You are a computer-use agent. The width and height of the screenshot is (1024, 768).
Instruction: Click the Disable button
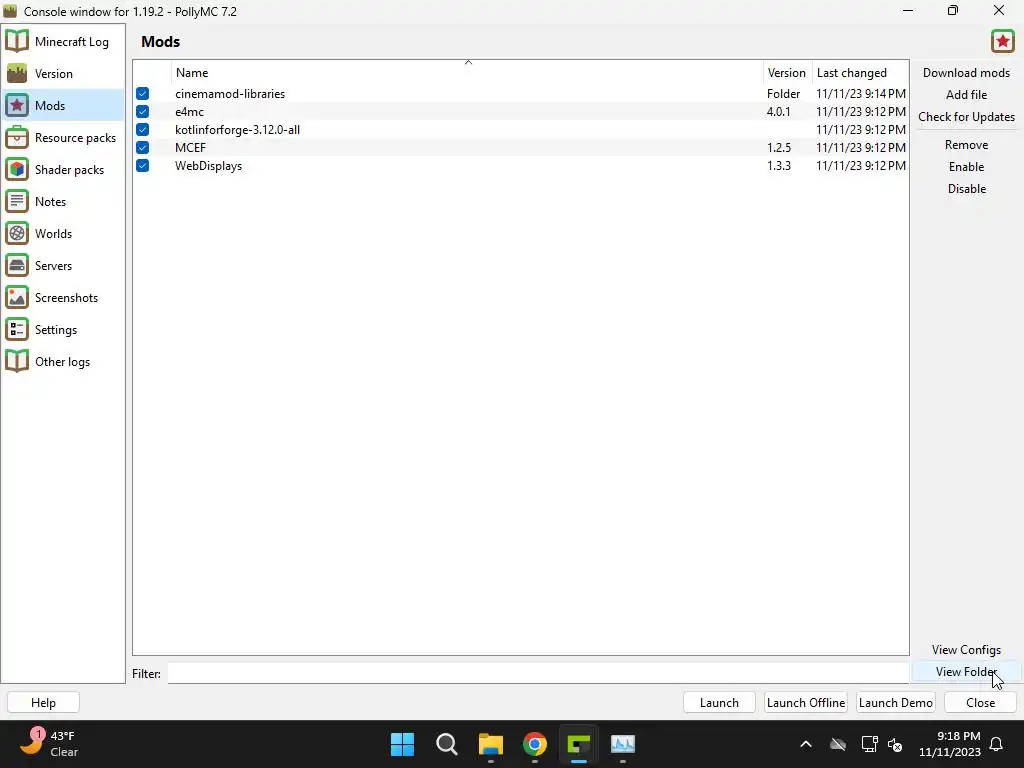[966, 189]
